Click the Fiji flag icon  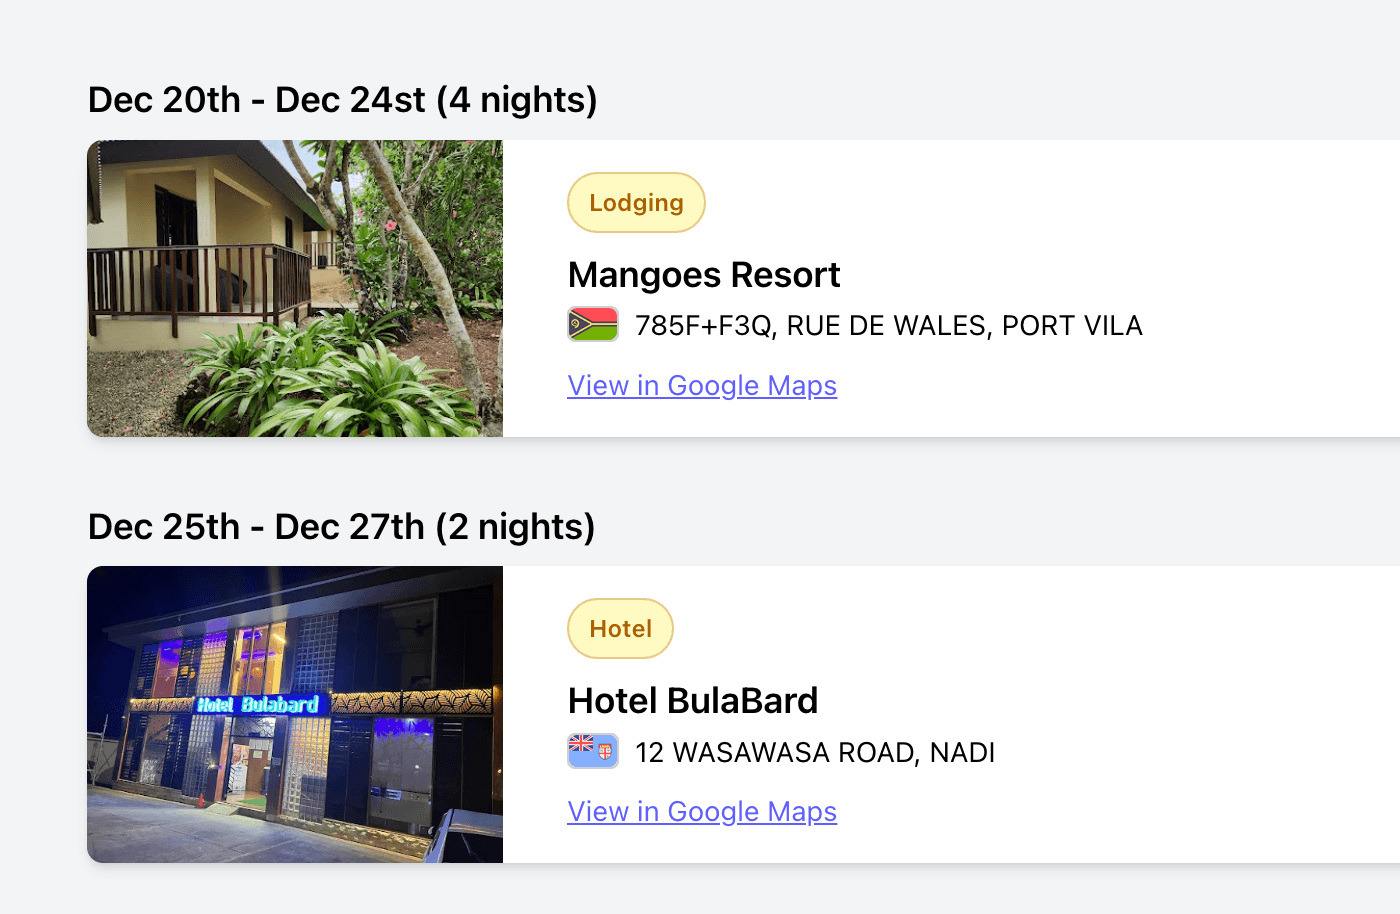click(593, 751)
